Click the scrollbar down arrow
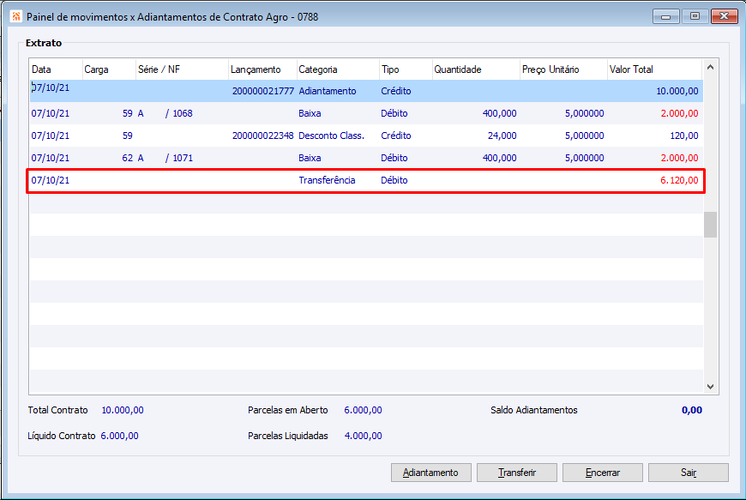The height and width of the screenshot is (500, 746). [710, 386]
